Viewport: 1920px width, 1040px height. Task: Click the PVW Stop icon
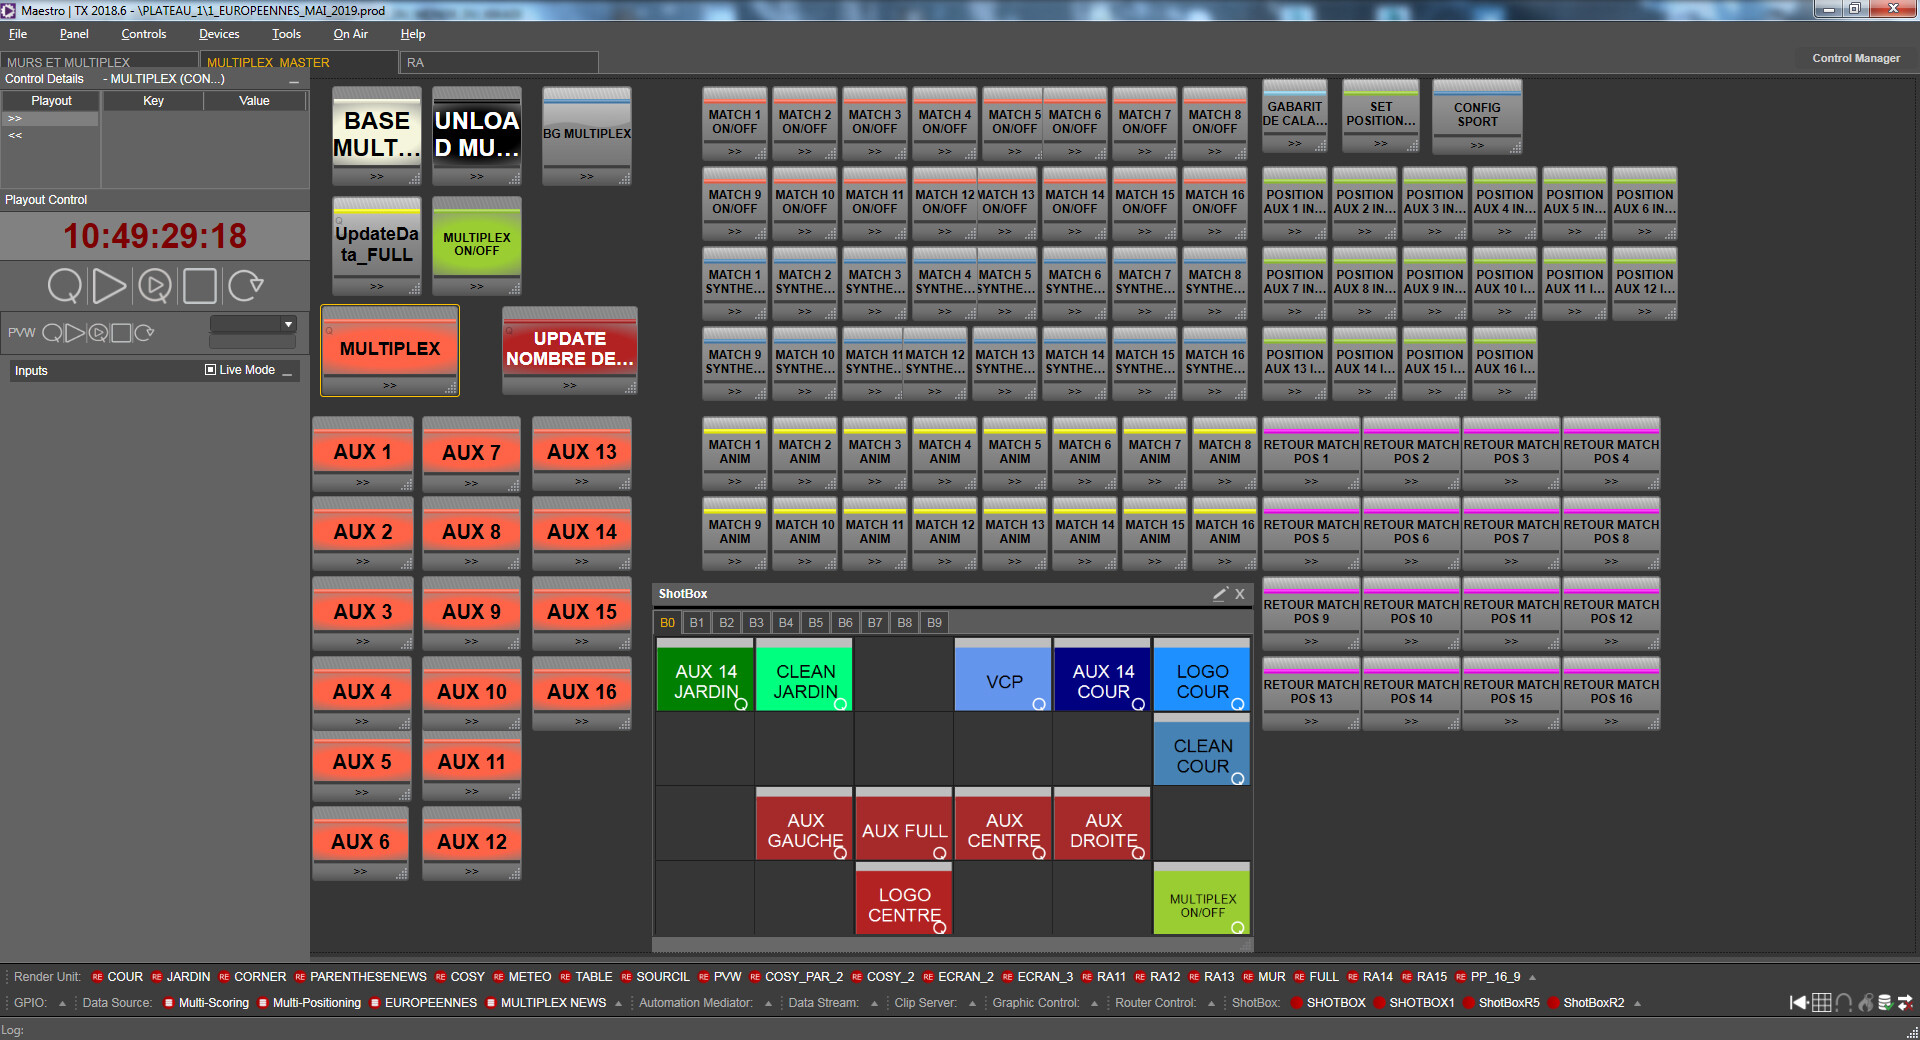click(x=121, y=333)
